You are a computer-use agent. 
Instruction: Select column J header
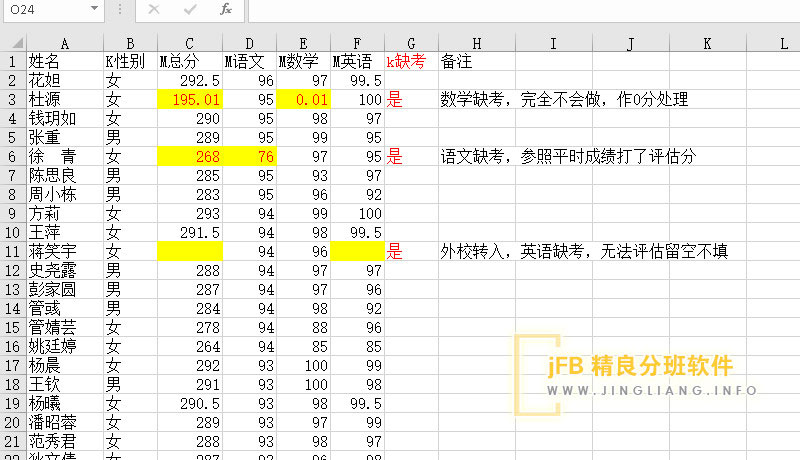pyautogui.click(x=631, y=43)
